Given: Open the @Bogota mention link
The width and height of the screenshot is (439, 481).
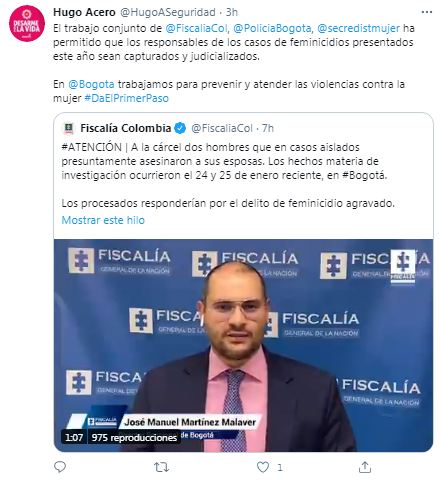Looking at the screenshot, I should 91,84.
